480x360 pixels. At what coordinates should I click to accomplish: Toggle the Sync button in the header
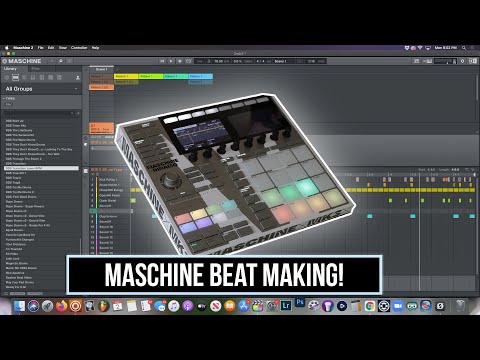pos(321,61)
